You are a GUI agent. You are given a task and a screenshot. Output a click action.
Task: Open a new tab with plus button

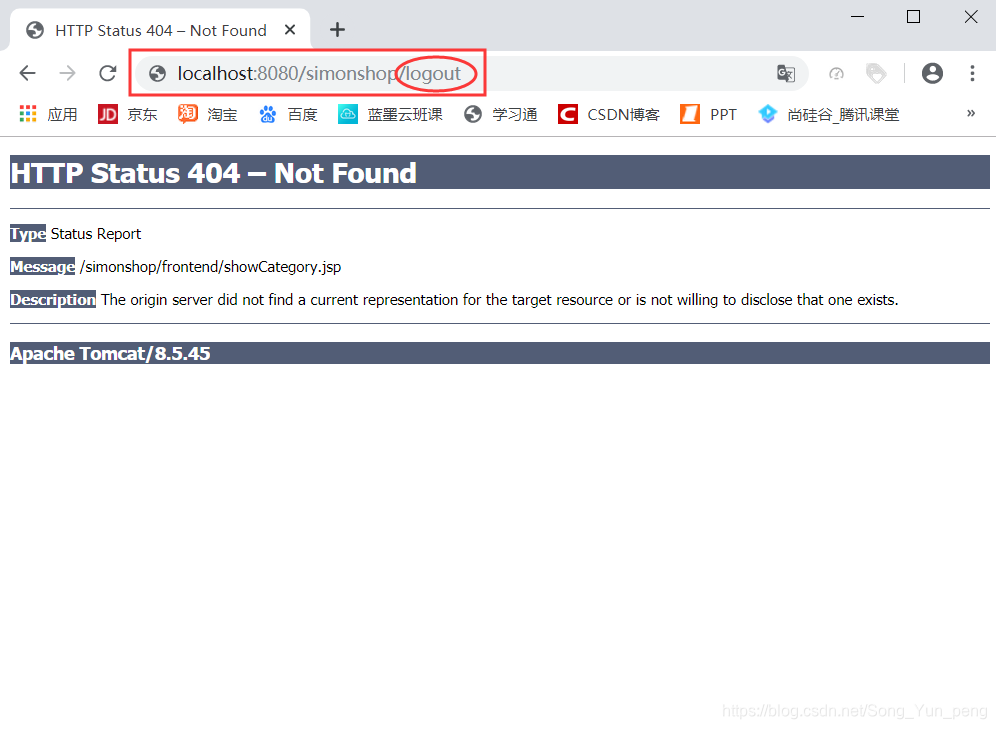pyautogui.click(x=337, y=30)
